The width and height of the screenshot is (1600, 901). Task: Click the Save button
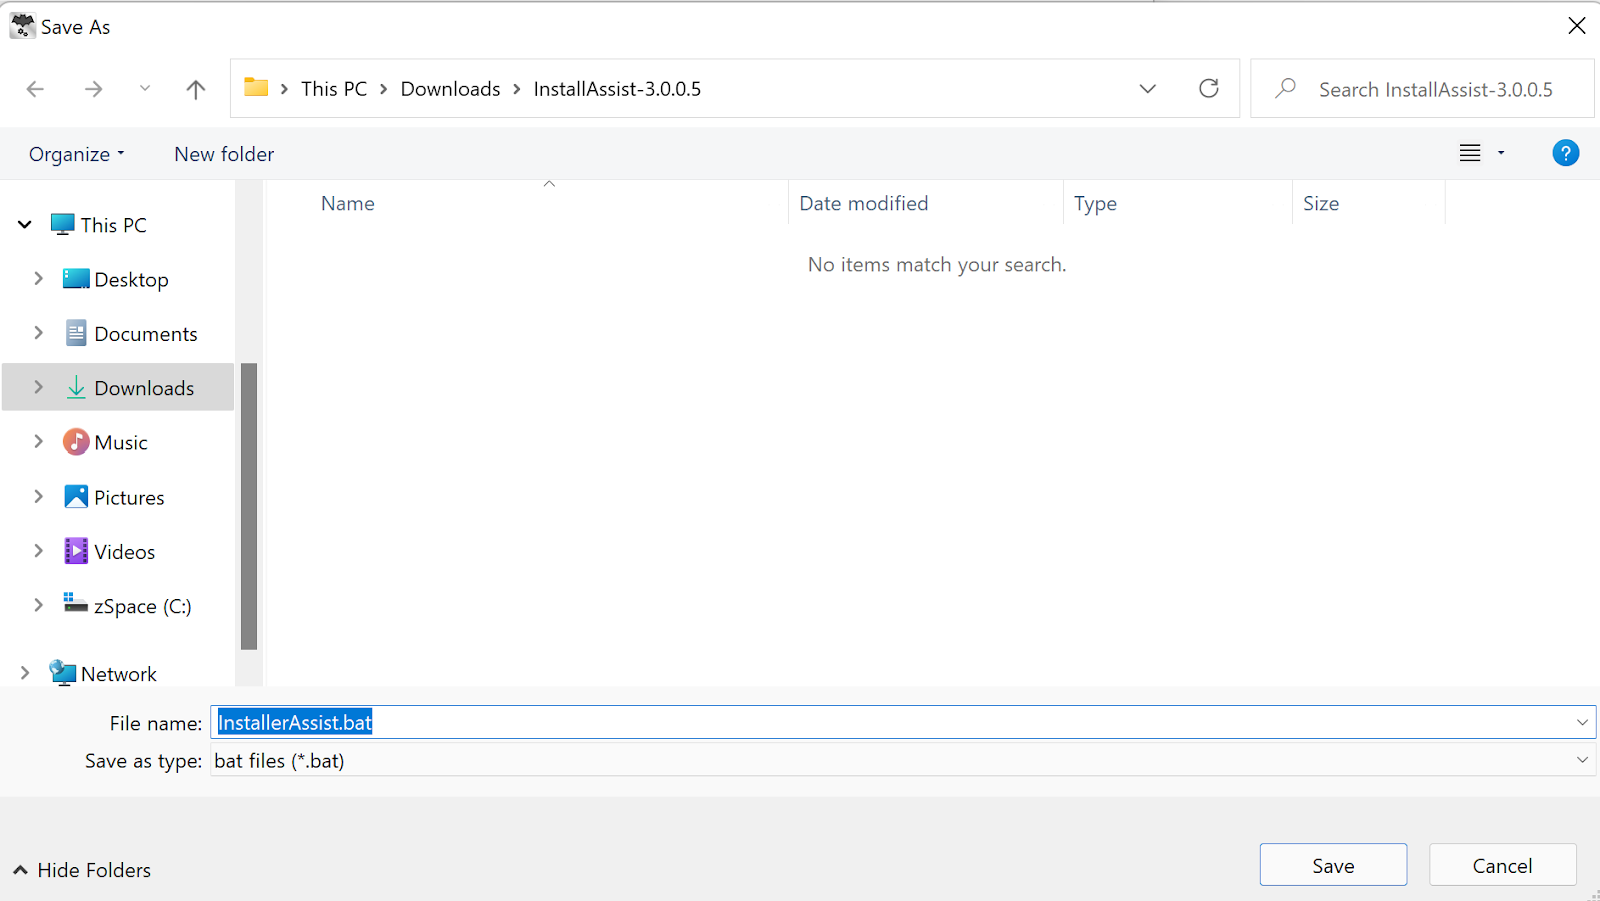pos(1333,864)
